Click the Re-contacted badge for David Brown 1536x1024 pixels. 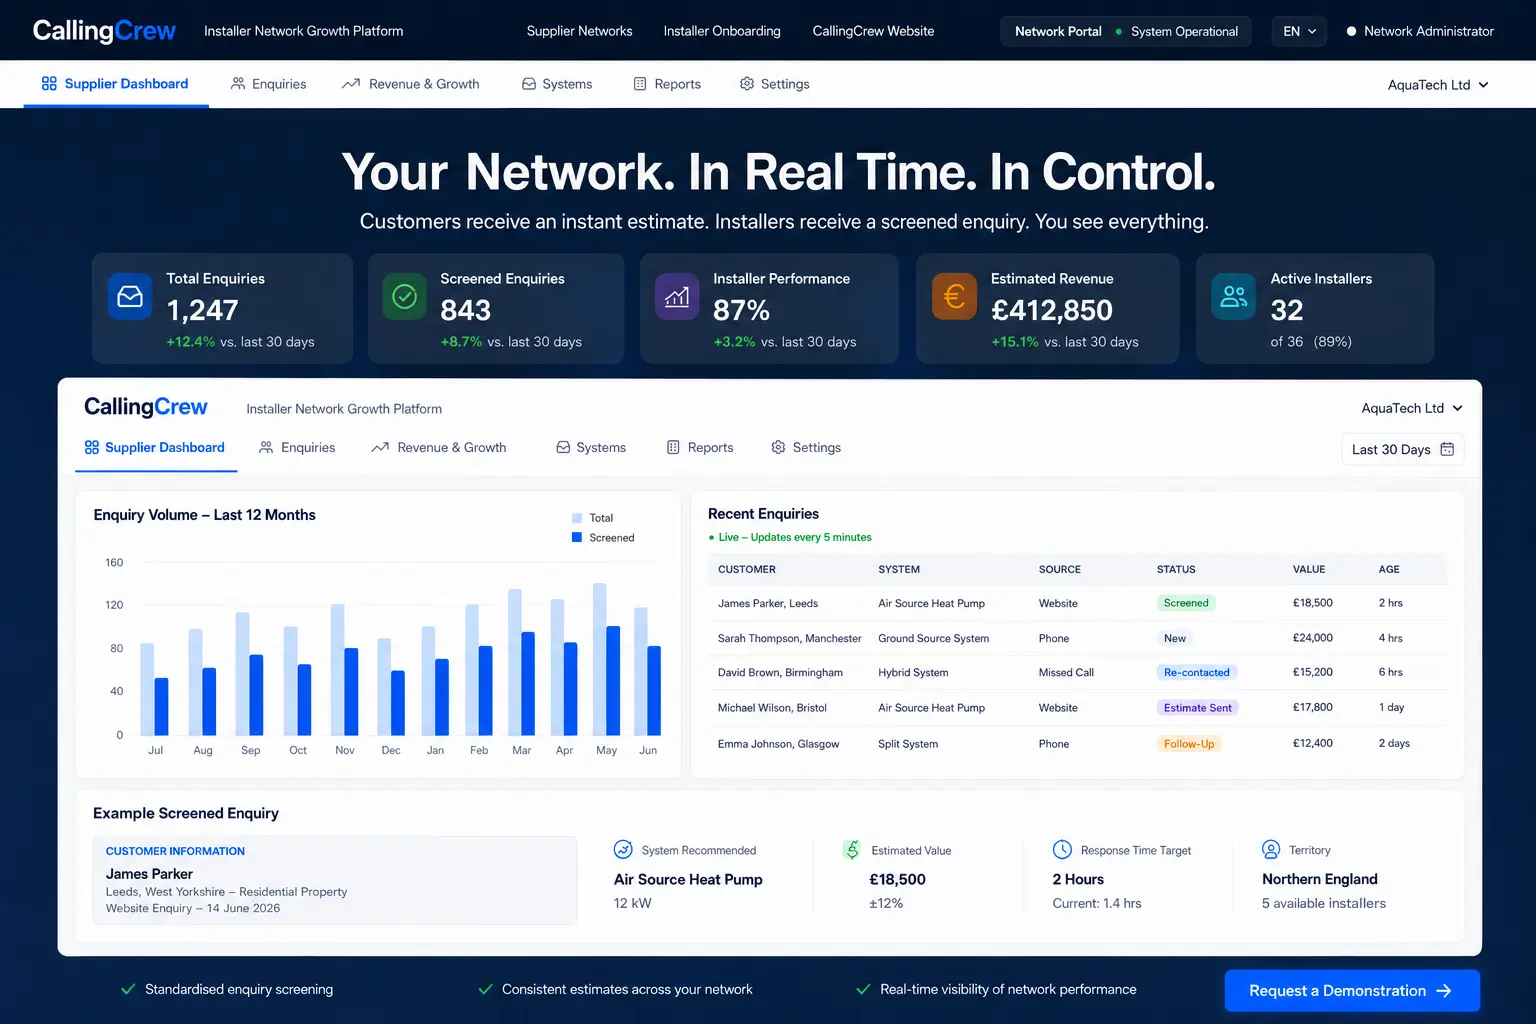pos(1197,672)
